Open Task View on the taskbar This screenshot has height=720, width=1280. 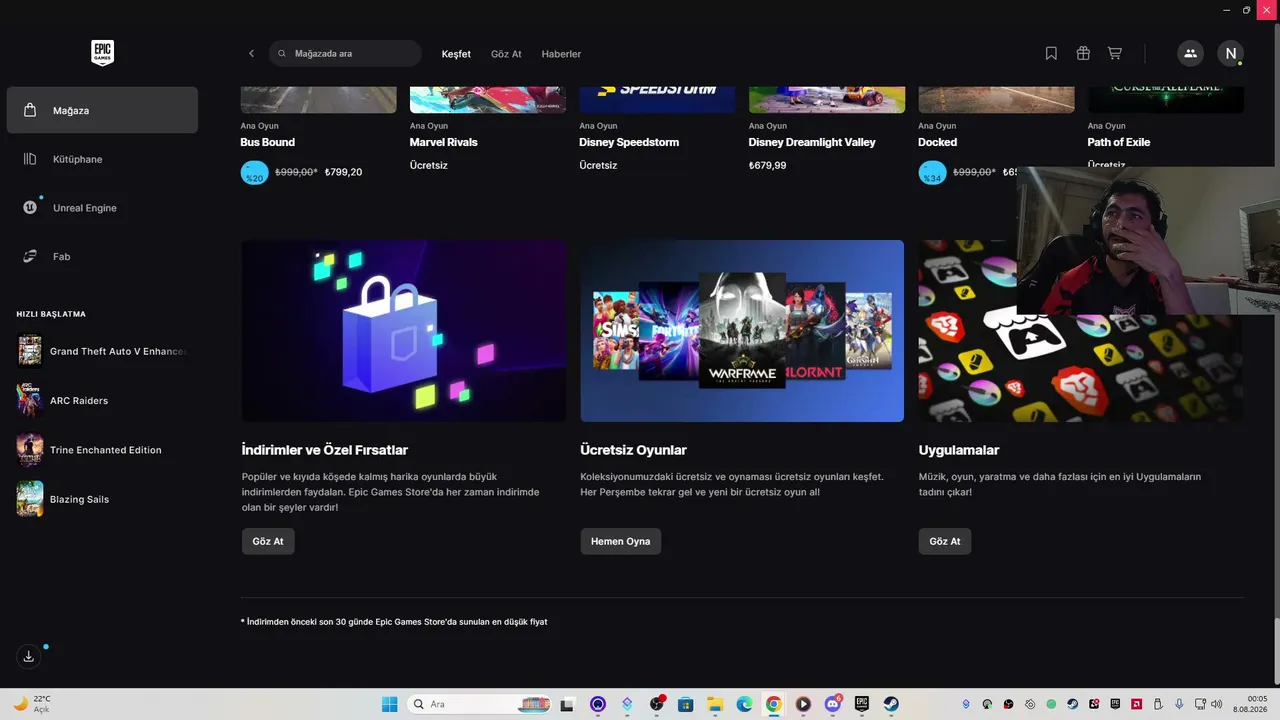click(x=568, y=704)
